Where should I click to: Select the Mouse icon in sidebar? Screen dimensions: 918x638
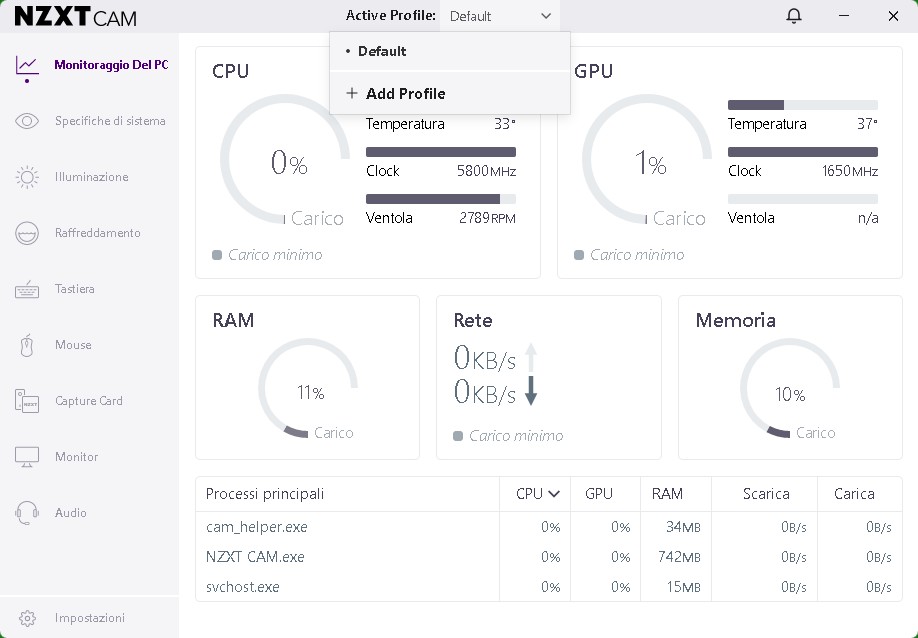click(x=27, y=345)
